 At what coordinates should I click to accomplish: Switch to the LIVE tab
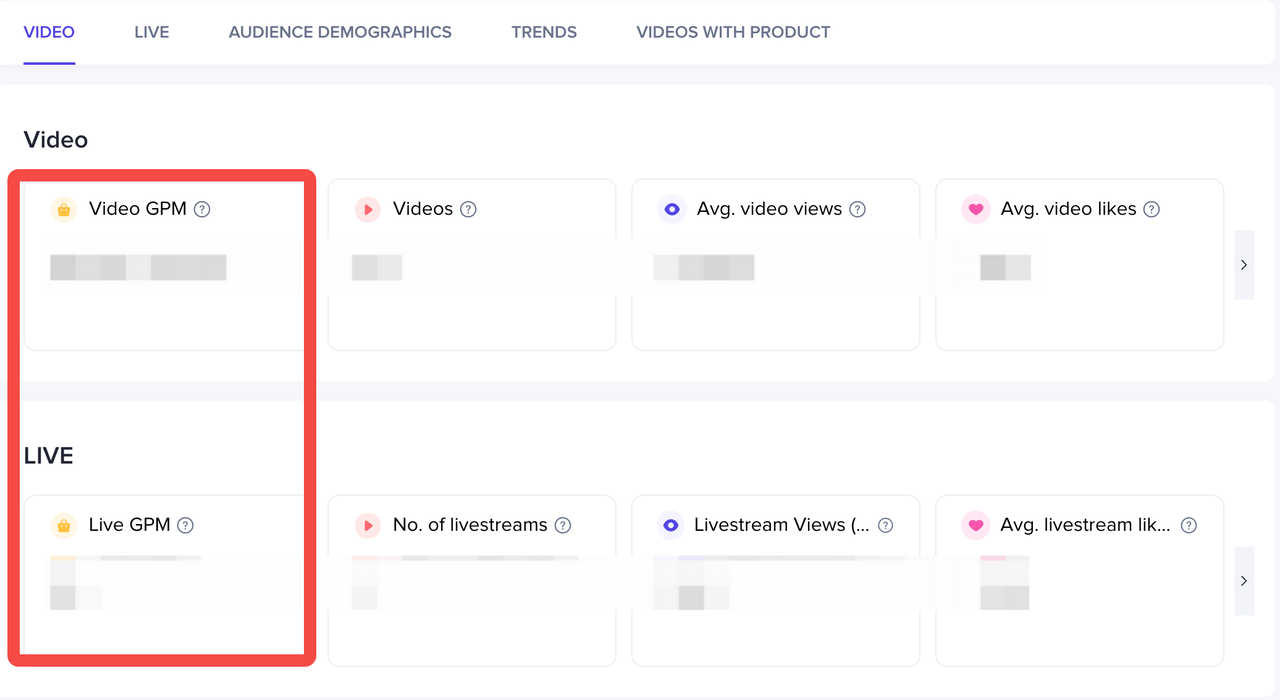[x=152, y=32]
